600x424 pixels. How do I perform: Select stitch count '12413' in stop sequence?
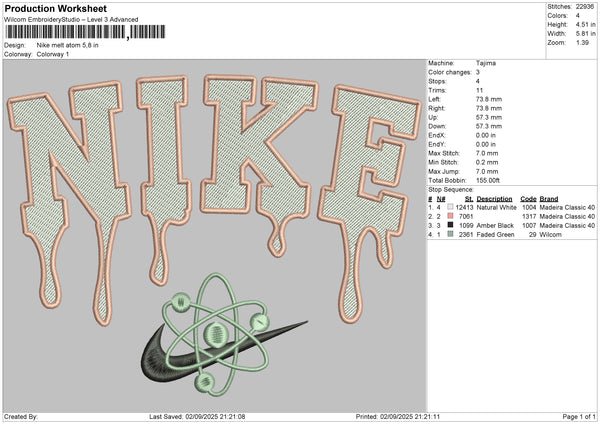click(x=464, y=207)
